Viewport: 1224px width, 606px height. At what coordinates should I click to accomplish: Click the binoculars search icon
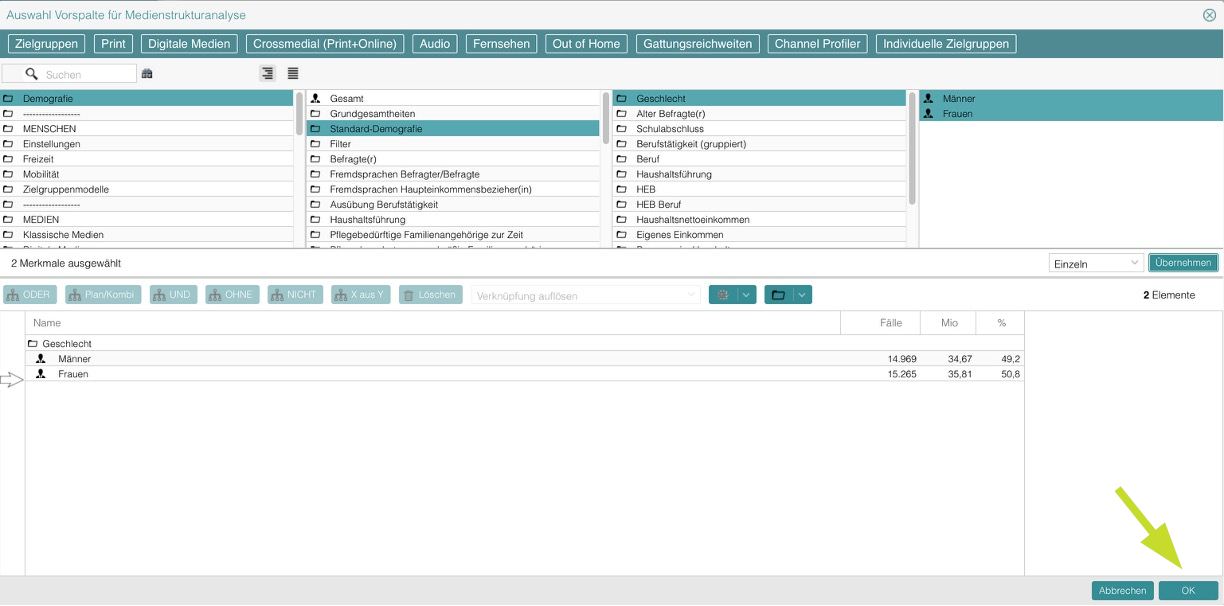147,74
